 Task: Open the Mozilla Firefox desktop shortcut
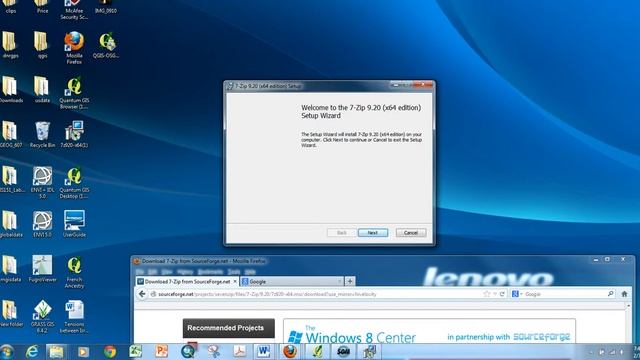pyautogui.click(x=74, y=48)
